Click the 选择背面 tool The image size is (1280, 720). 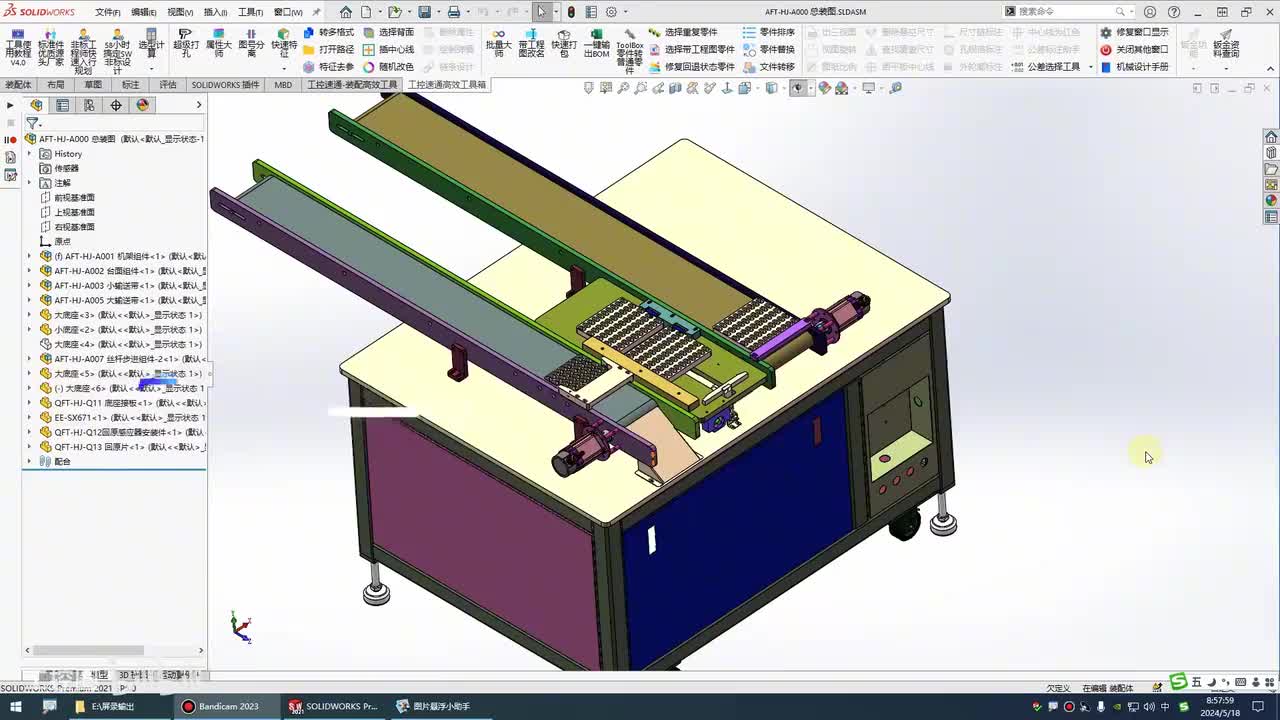[388, 32]
